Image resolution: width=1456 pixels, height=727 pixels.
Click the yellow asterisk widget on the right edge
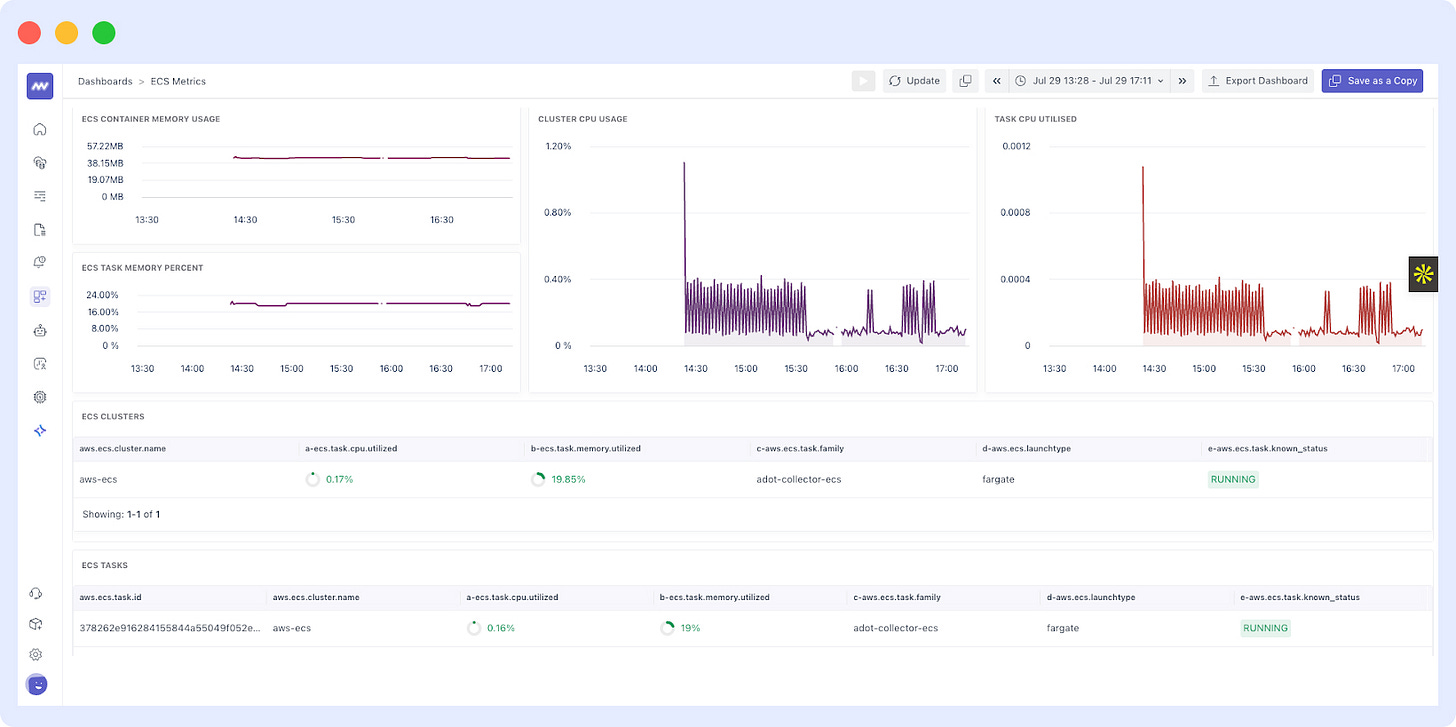coord(1423,274)
